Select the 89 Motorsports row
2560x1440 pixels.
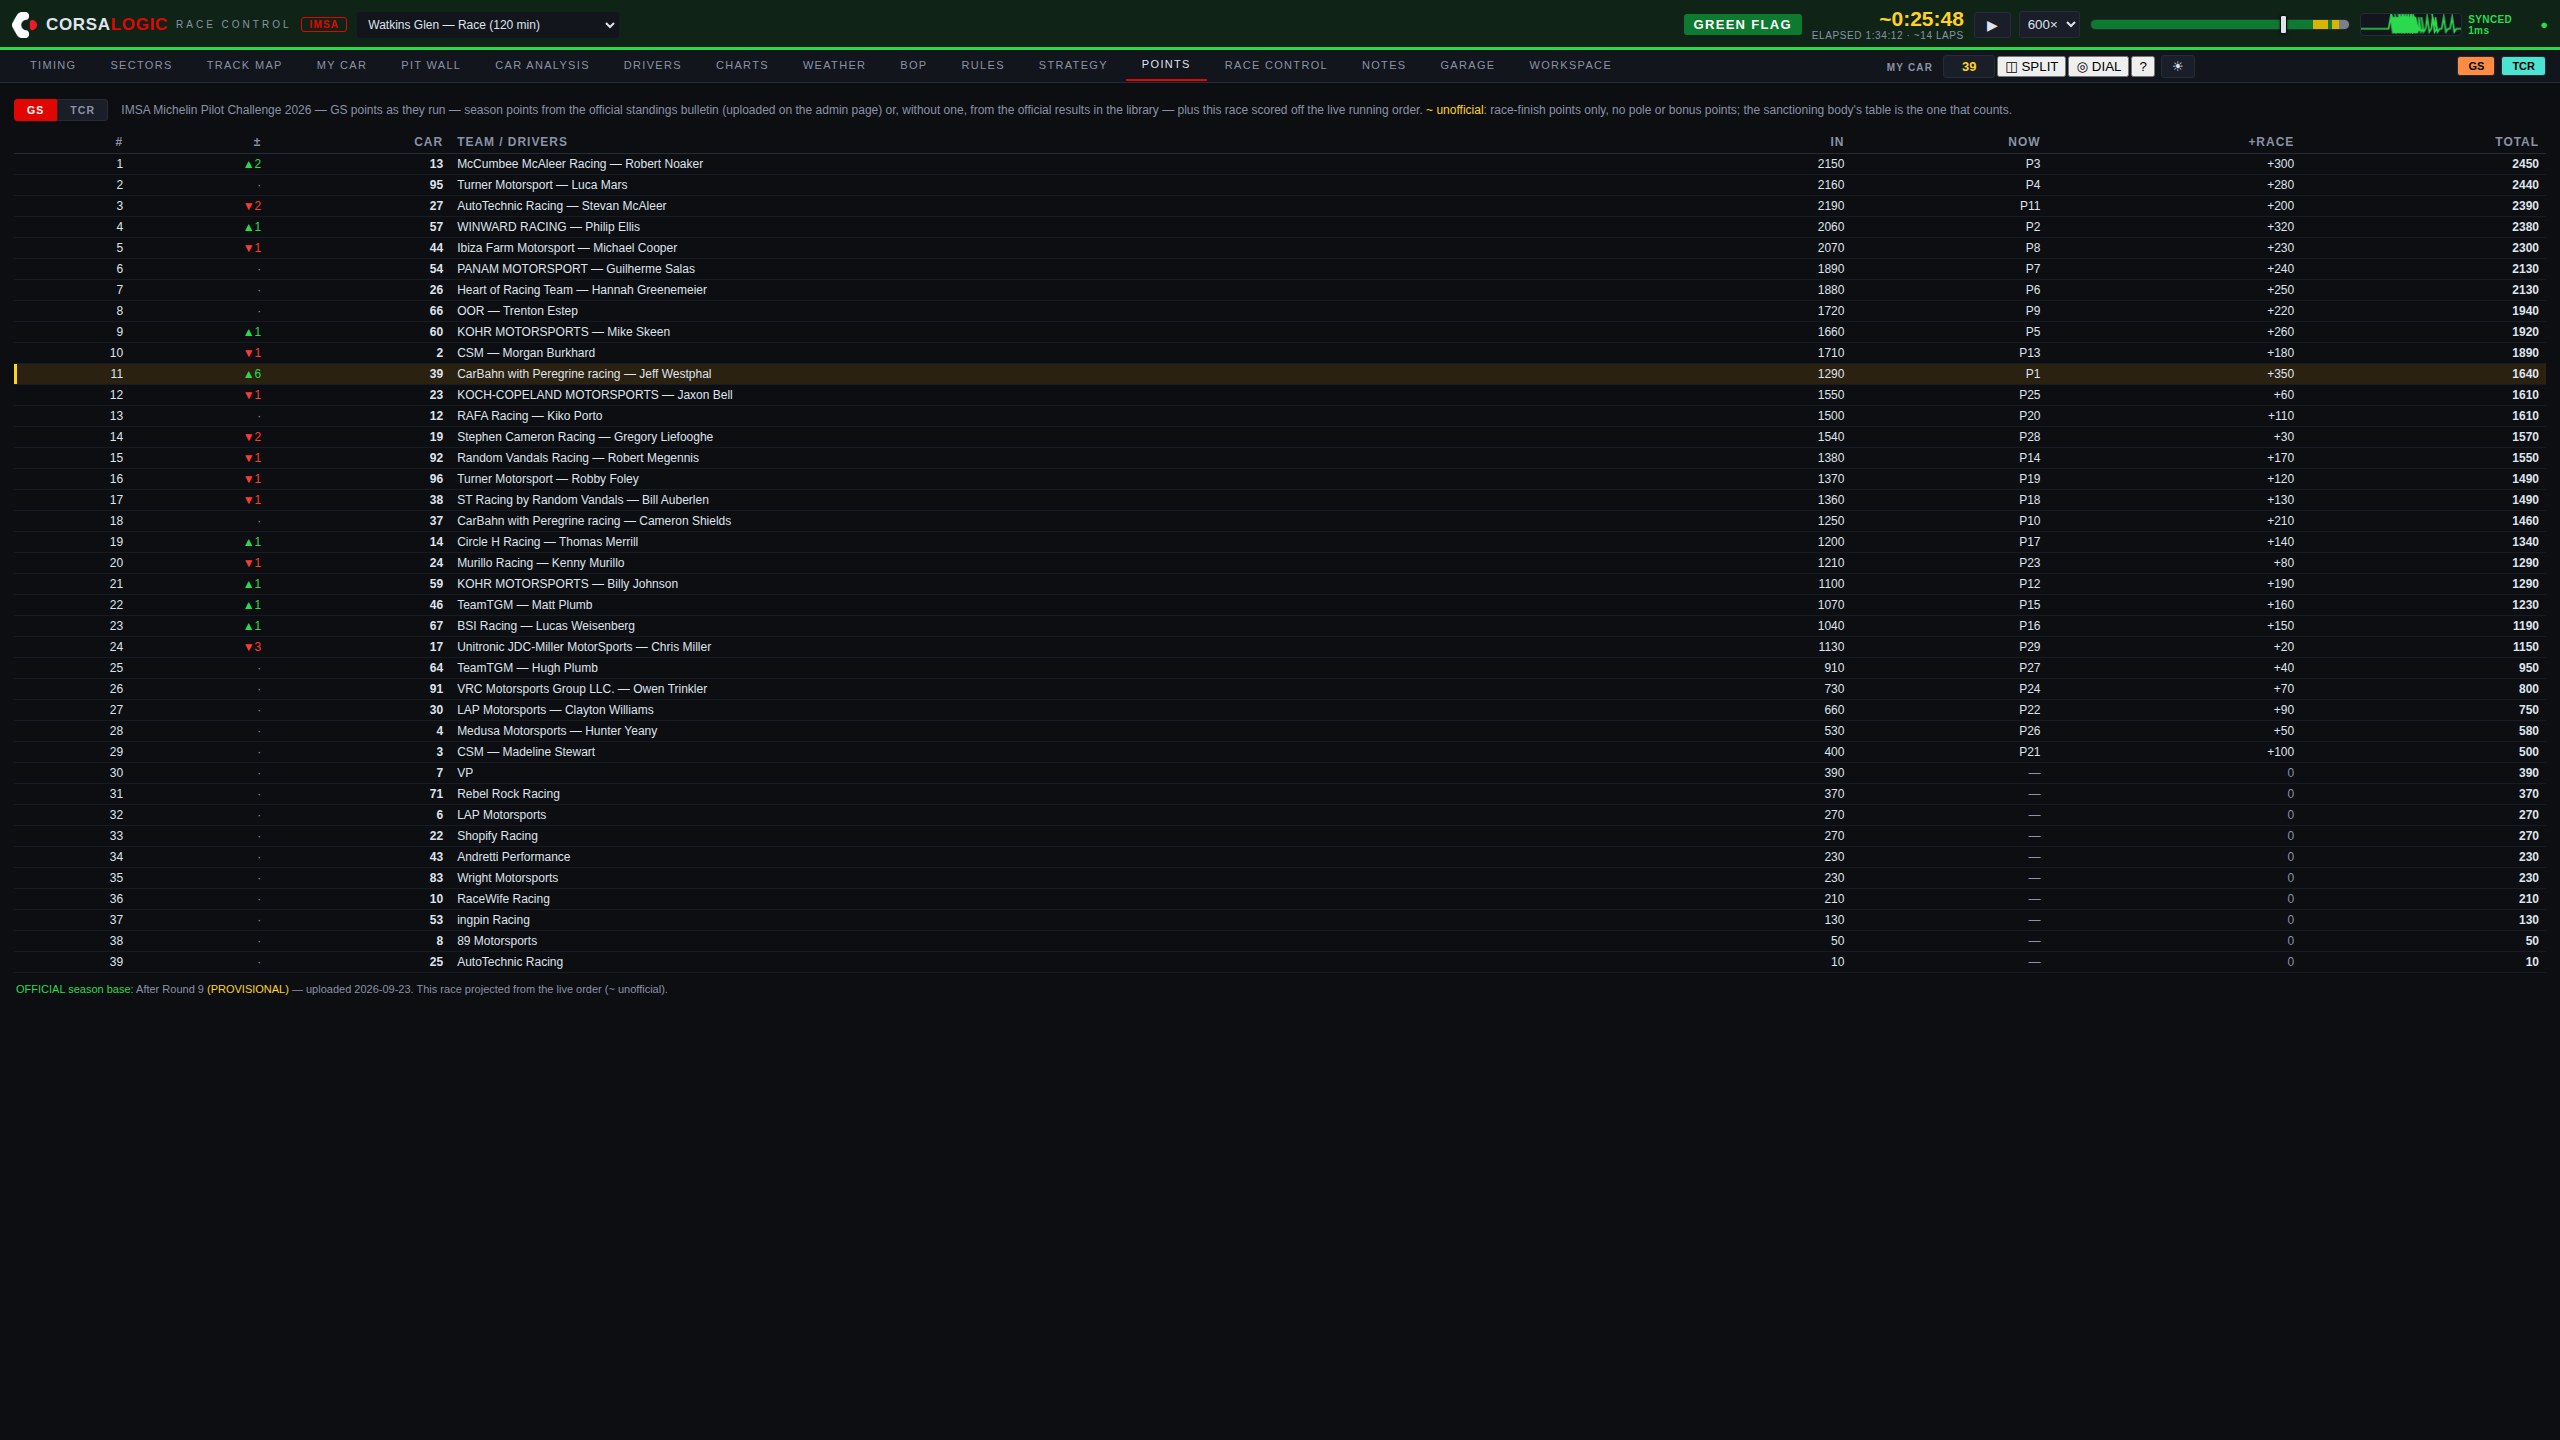point(1280,941)
